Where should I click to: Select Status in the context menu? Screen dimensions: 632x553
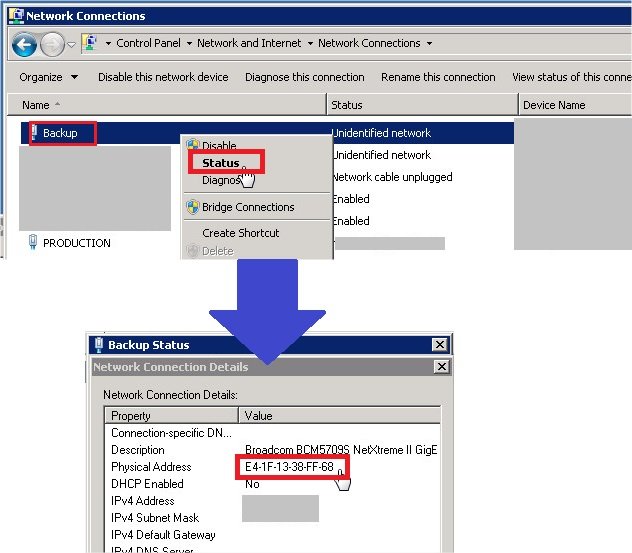[221, 163]
